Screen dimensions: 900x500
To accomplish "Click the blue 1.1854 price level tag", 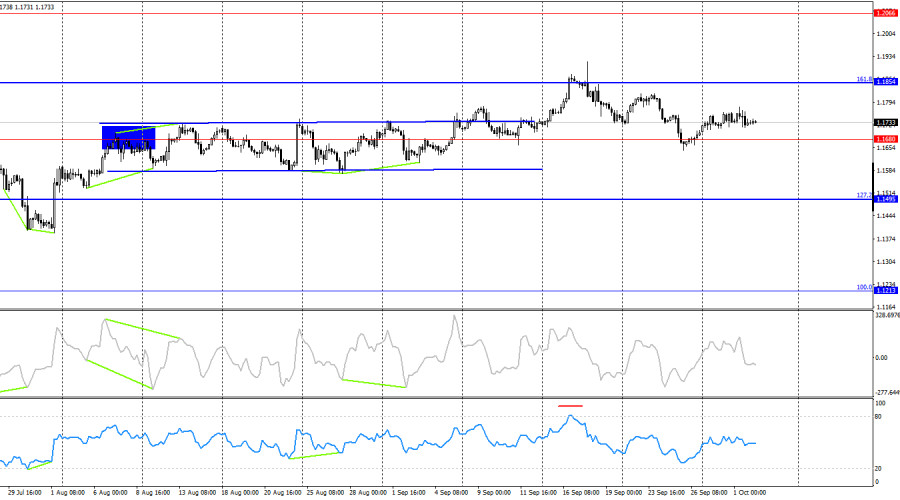I will coord(884,81).
